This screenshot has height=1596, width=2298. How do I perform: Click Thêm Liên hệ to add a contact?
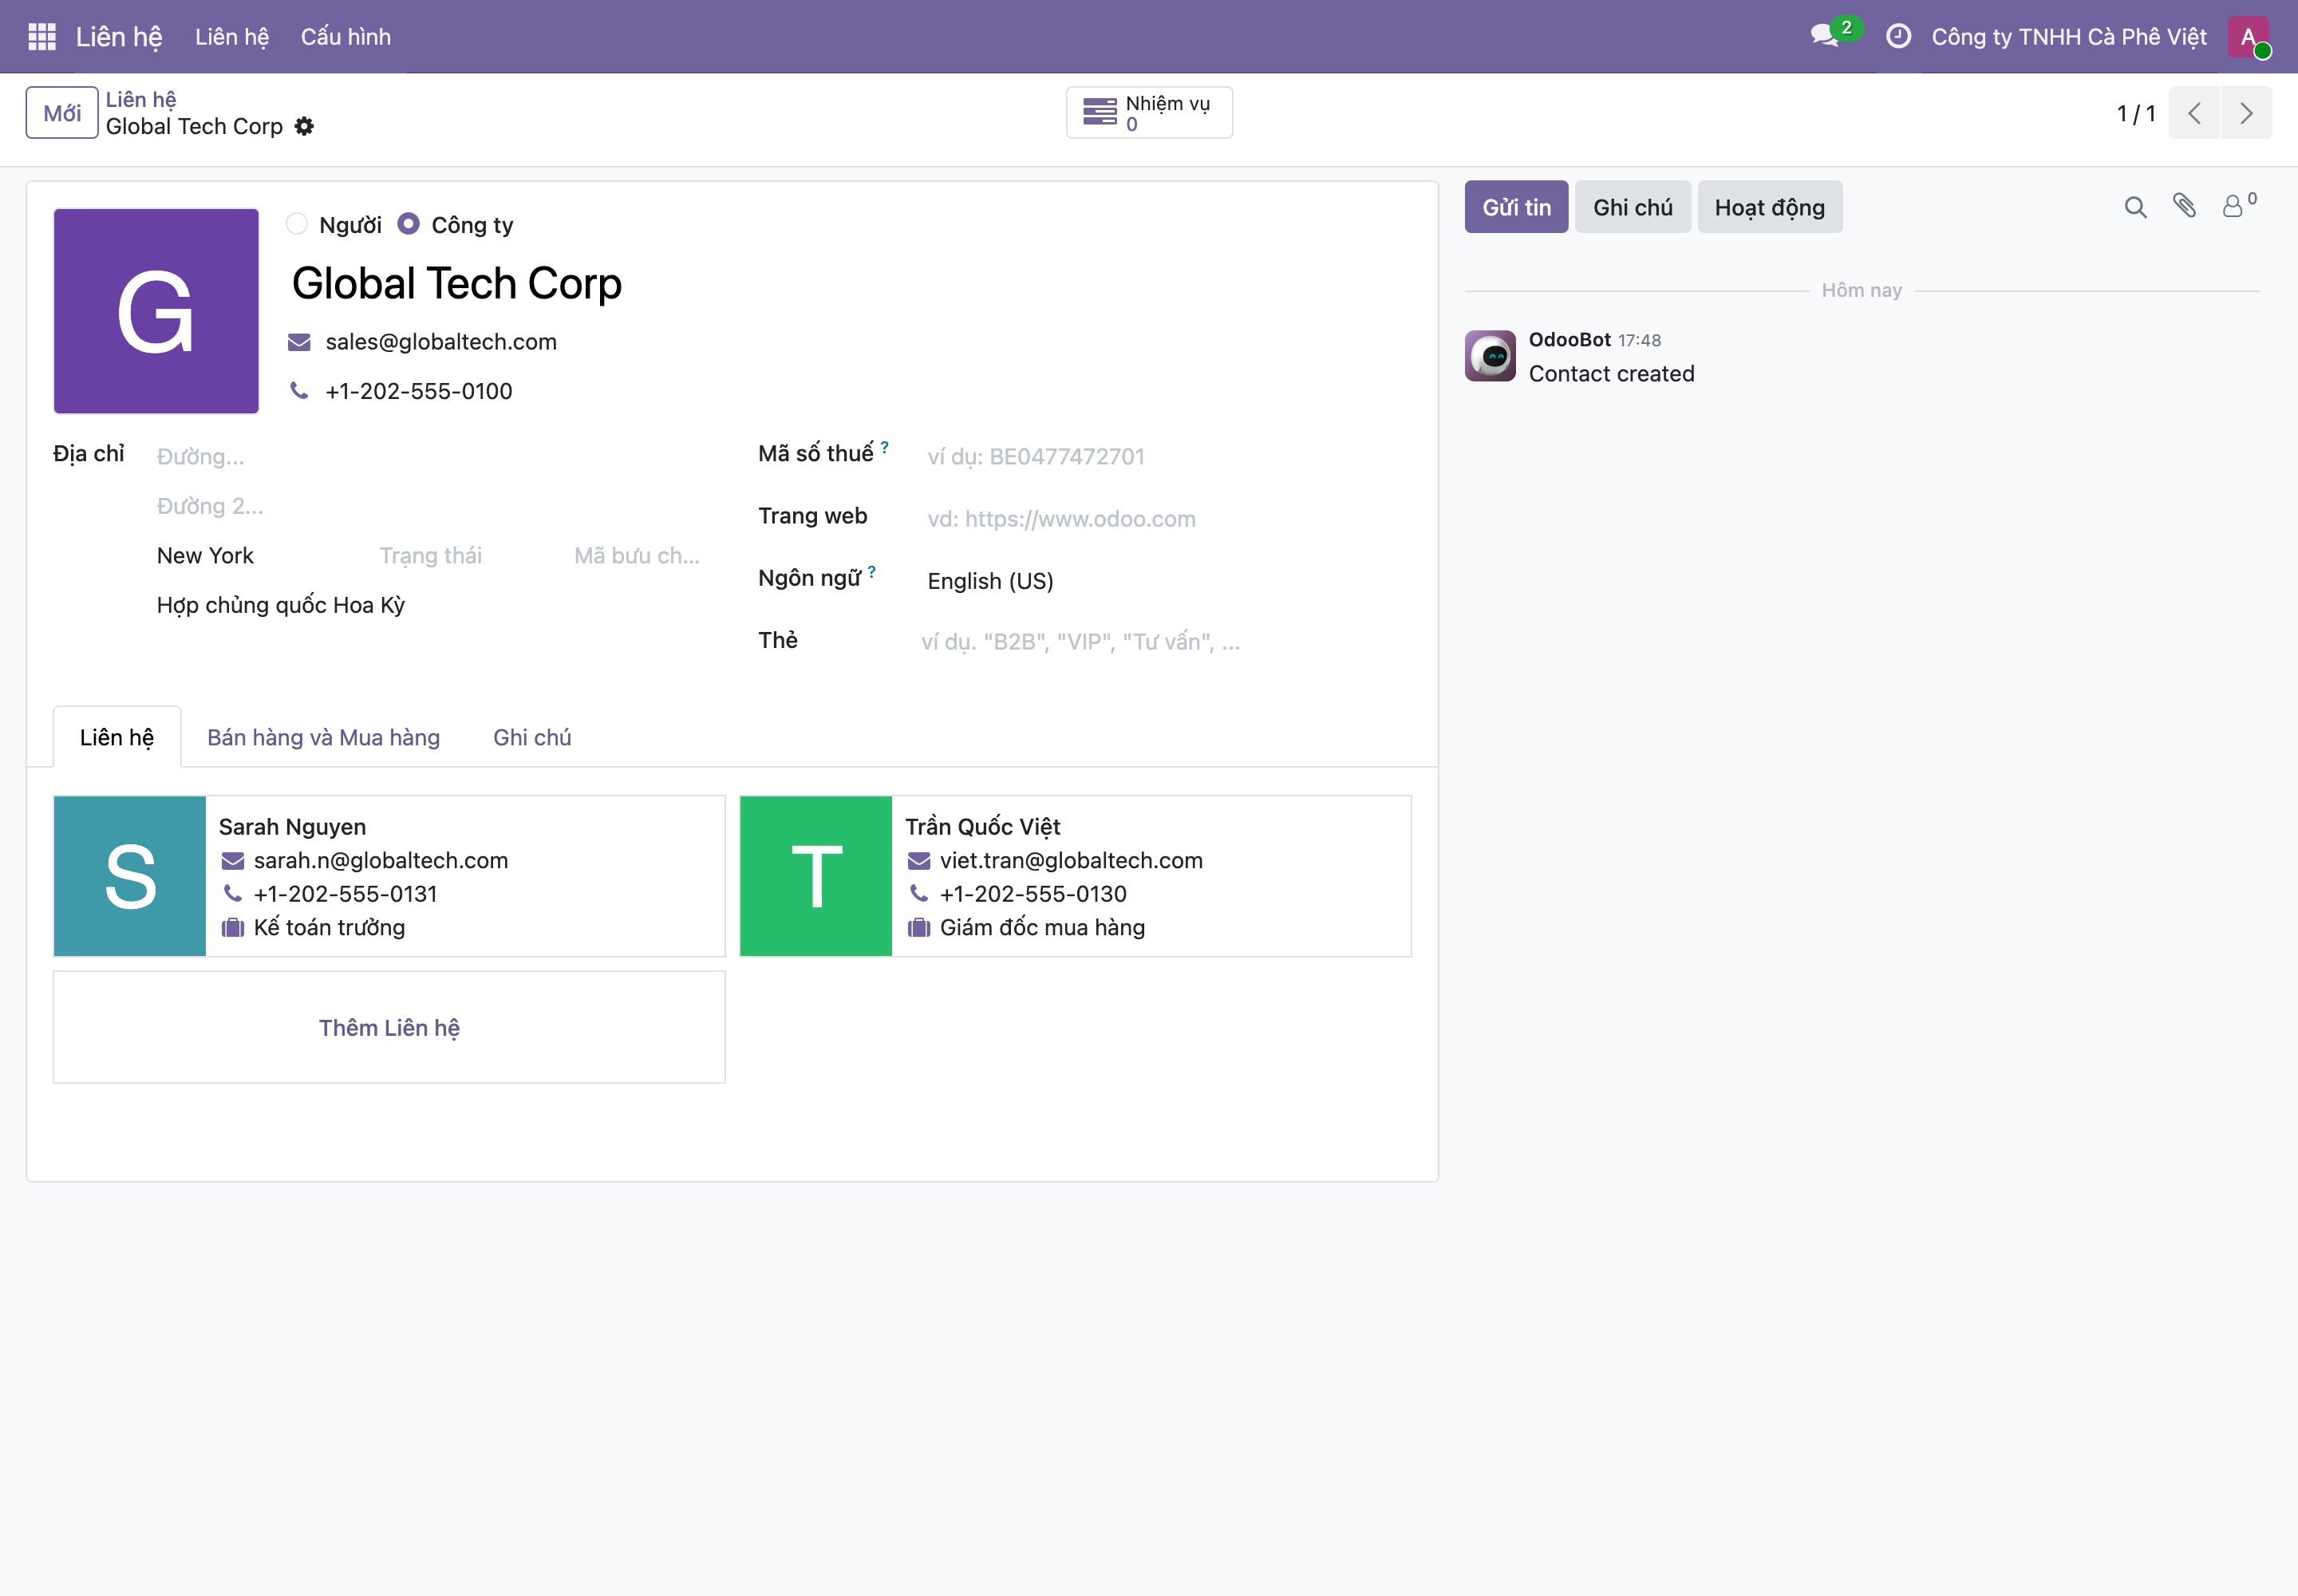389,1027
